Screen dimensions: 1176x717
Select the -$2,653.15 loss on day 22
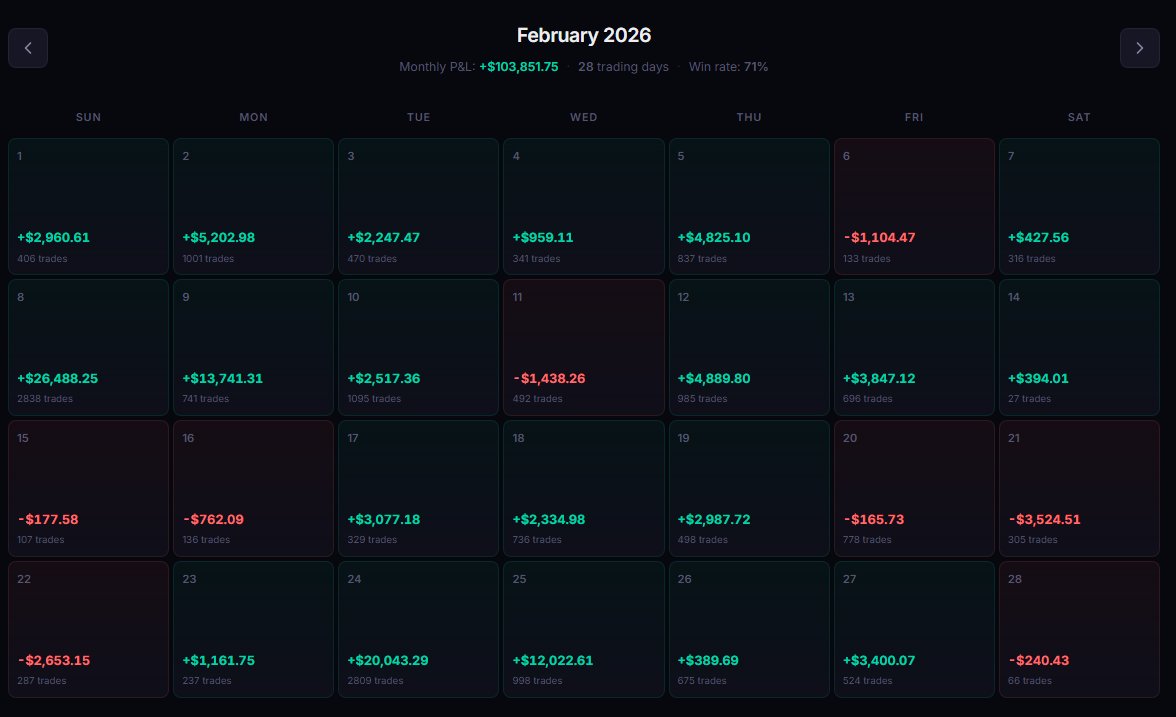point(53,661)
